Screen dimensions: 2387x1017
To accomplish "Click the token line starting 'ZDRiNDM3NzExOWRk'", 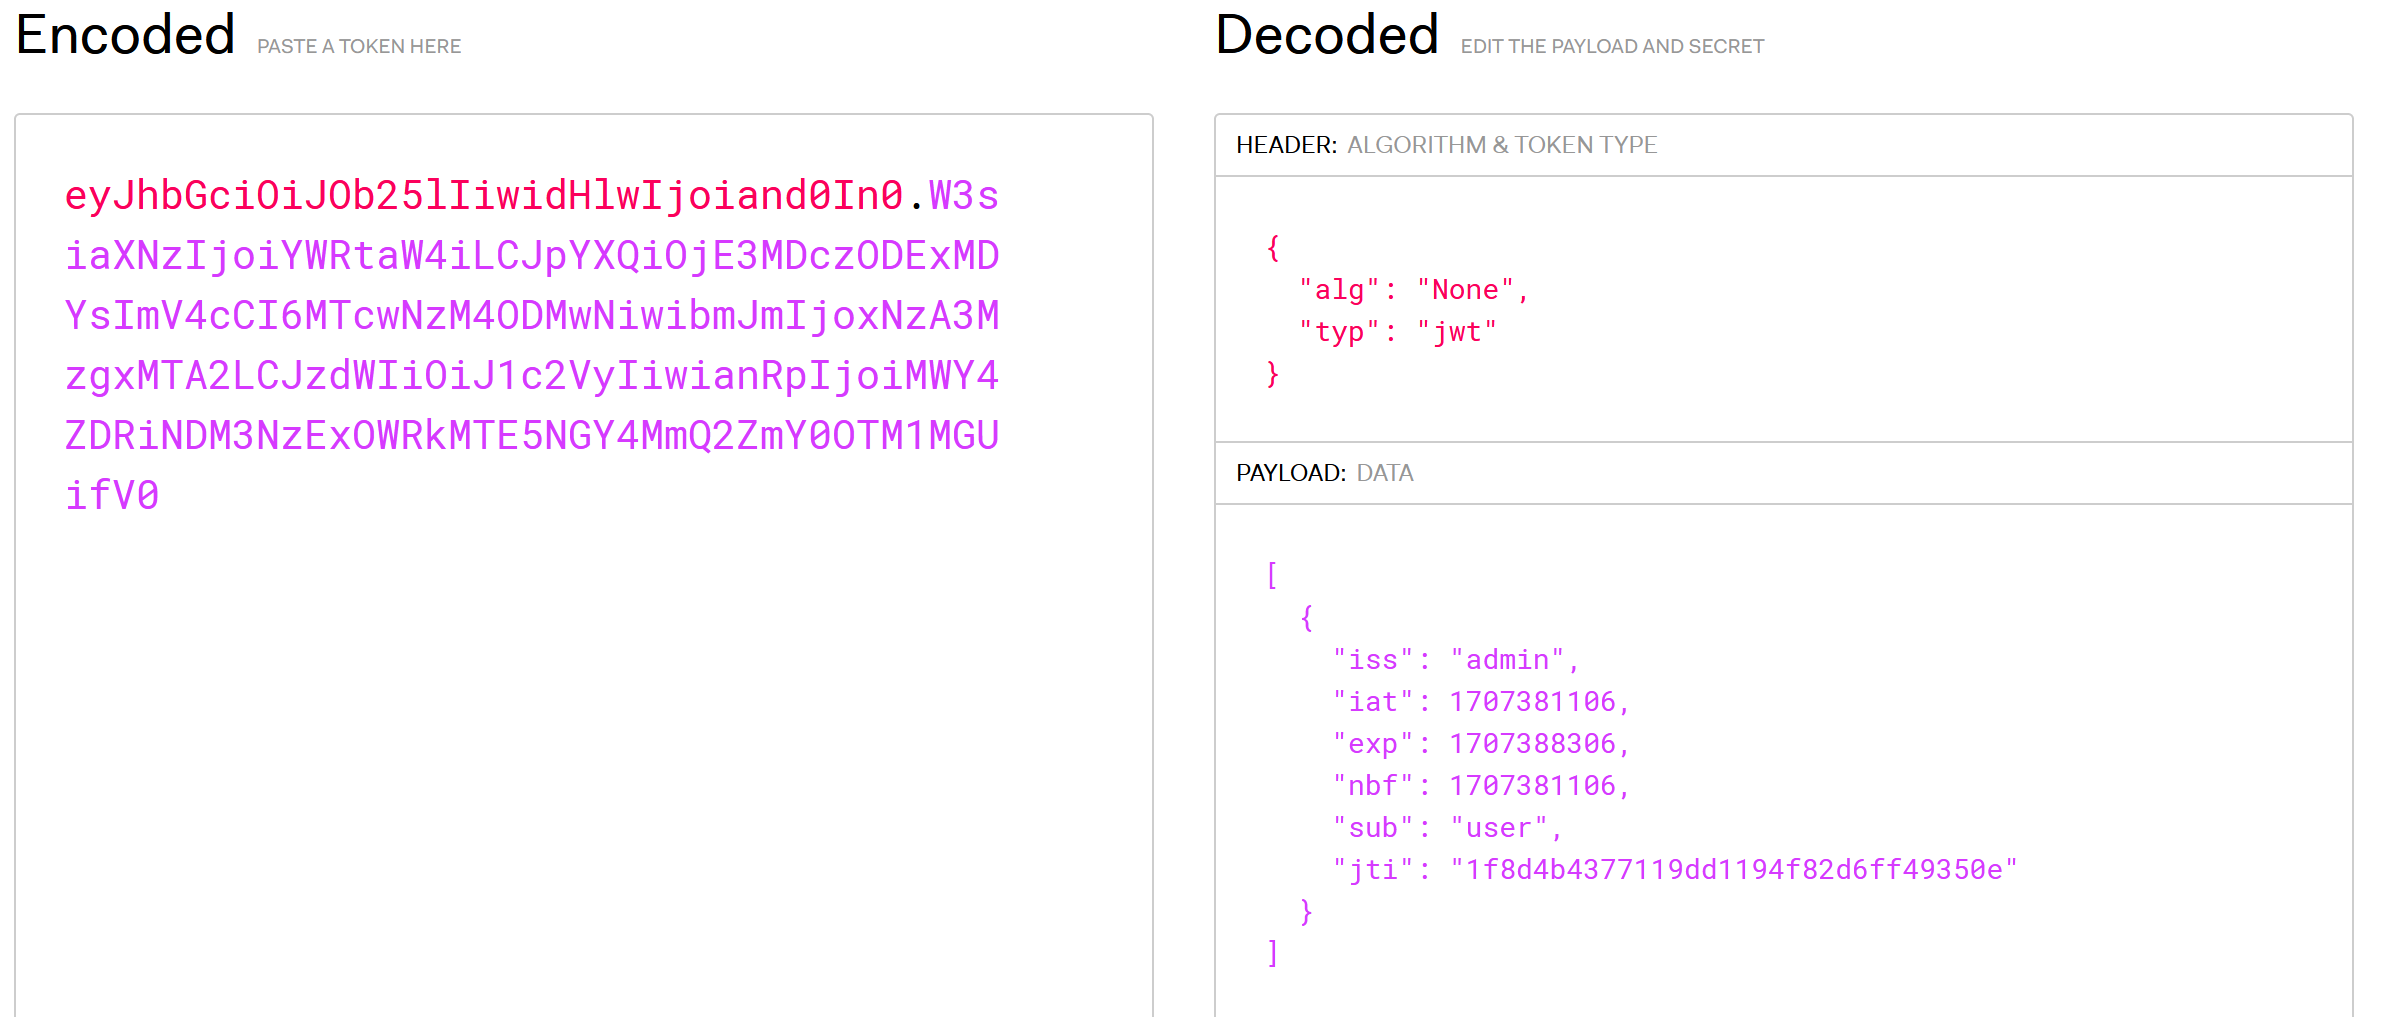I will click(x=532, y=435).
